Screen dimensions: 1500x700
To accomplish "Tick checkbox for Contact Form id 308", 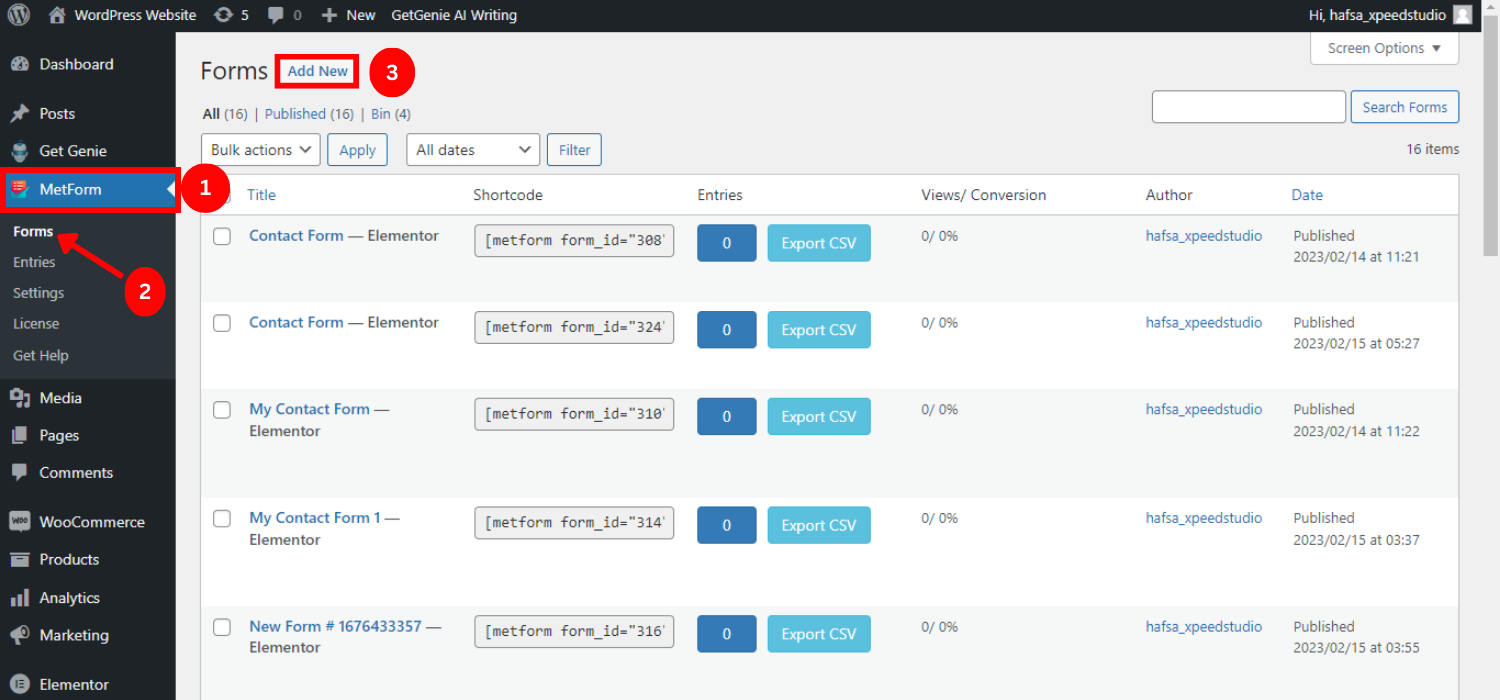I will click(x=222, y=236).
